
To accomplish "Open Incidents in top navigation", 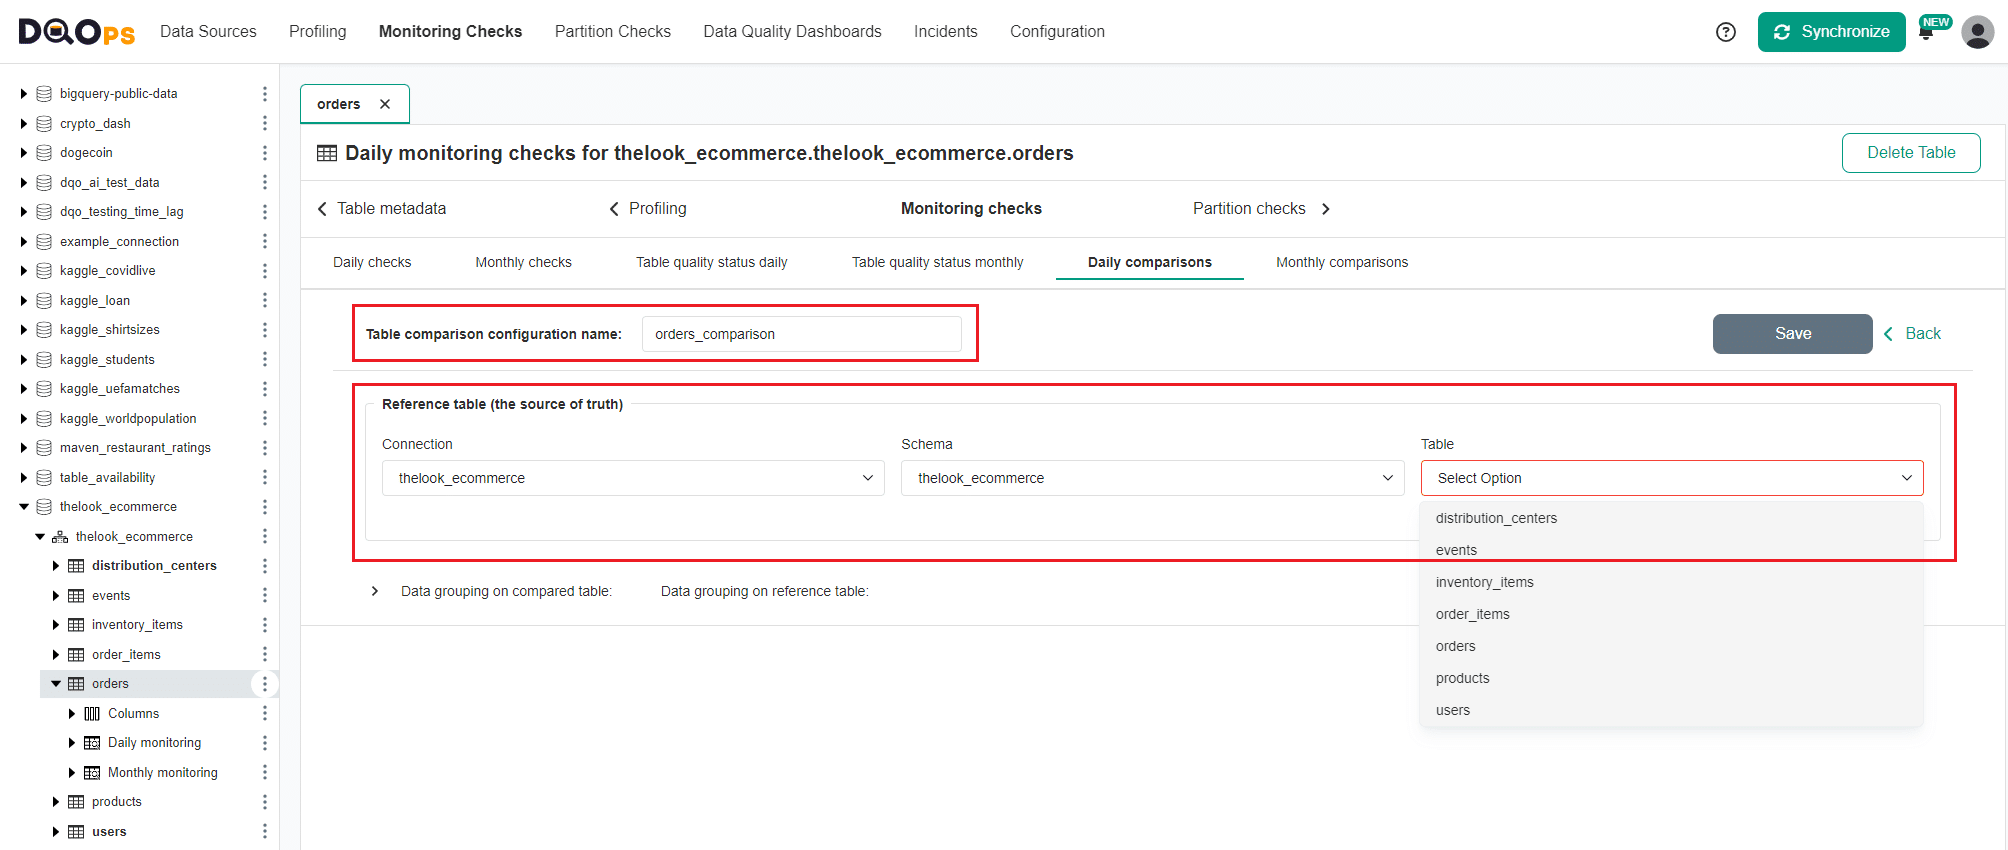I will pyautogui.click(x=946, y=32).
